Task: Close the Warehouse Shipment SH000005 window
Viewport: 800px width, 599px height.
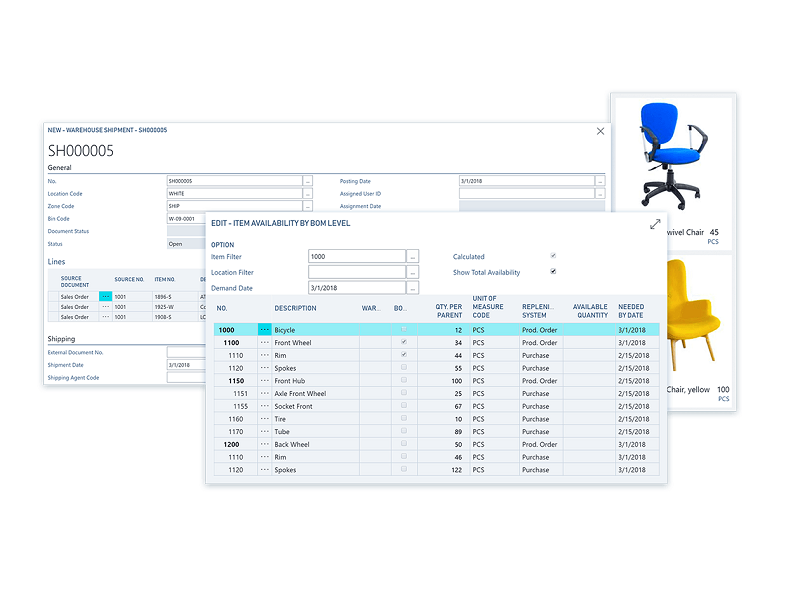Action: pyautogui.click(x=601, y=131)
